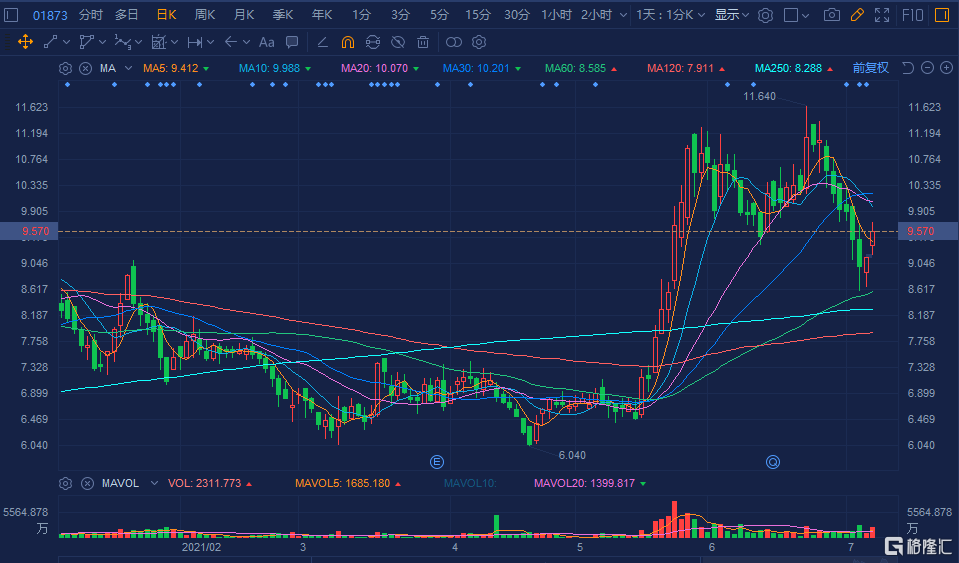
Task: Select the chart measurement tool
Action: tap(158, 42)
